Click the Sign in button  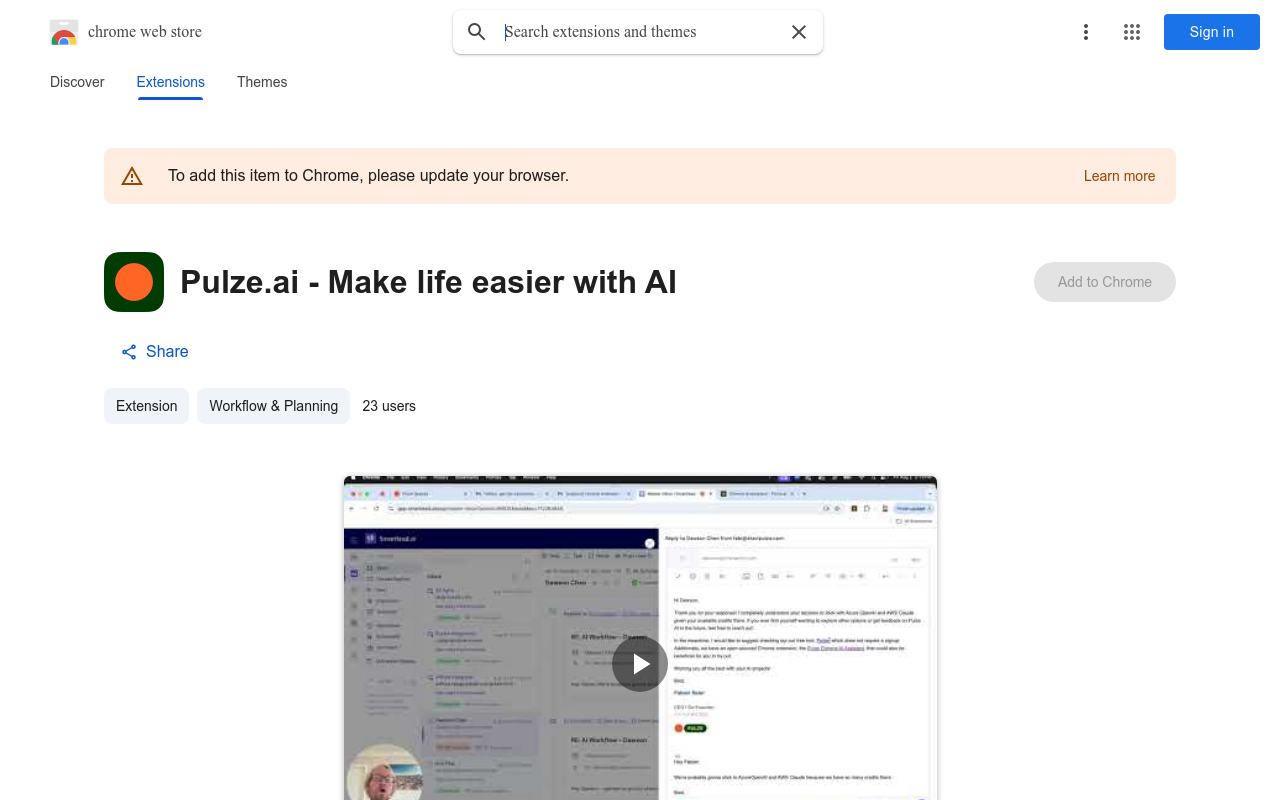[x=1212, y=32]
